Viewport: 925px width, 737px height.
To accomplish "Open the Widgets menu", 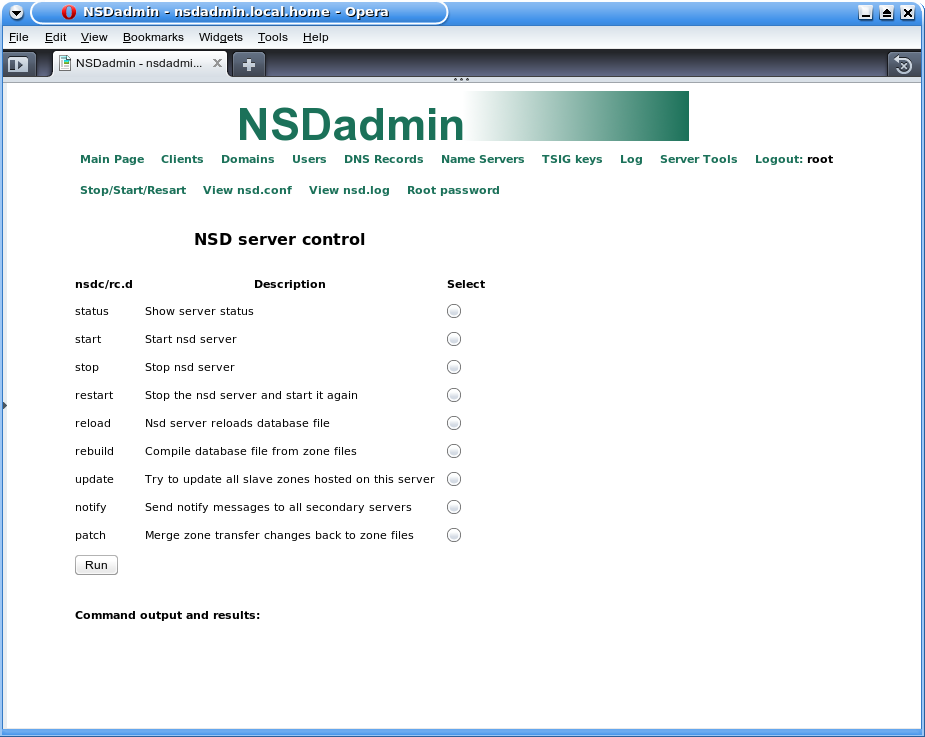I will pyautogui.click(x=220, y=37).
